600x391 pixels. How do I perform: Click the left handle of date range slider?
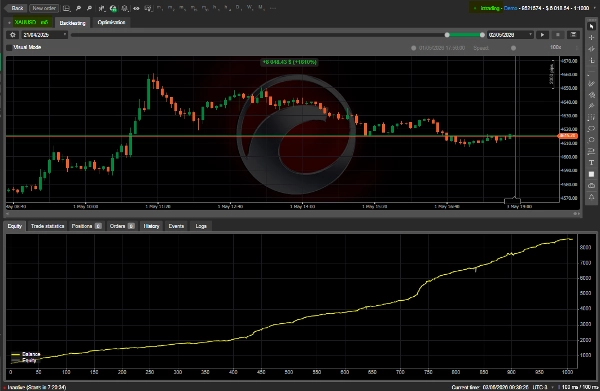click(447, 35)
